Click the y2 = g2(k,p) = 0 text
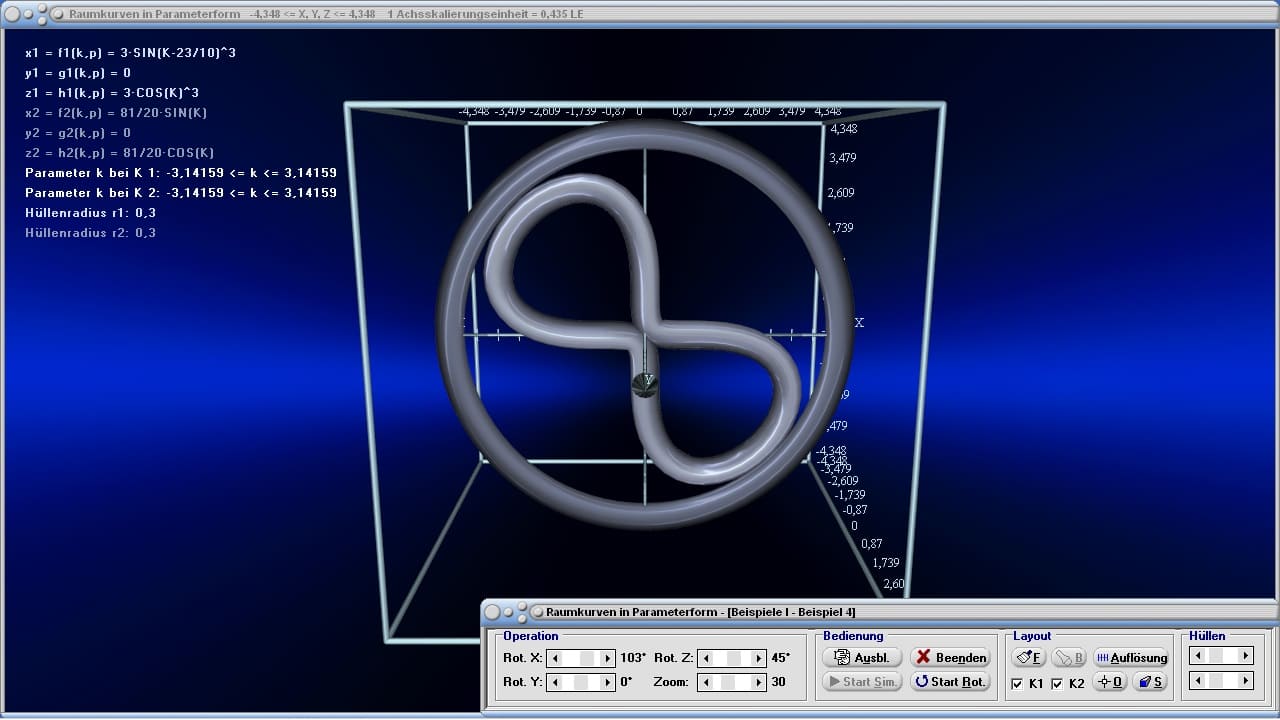 click(x=78, y=133)
